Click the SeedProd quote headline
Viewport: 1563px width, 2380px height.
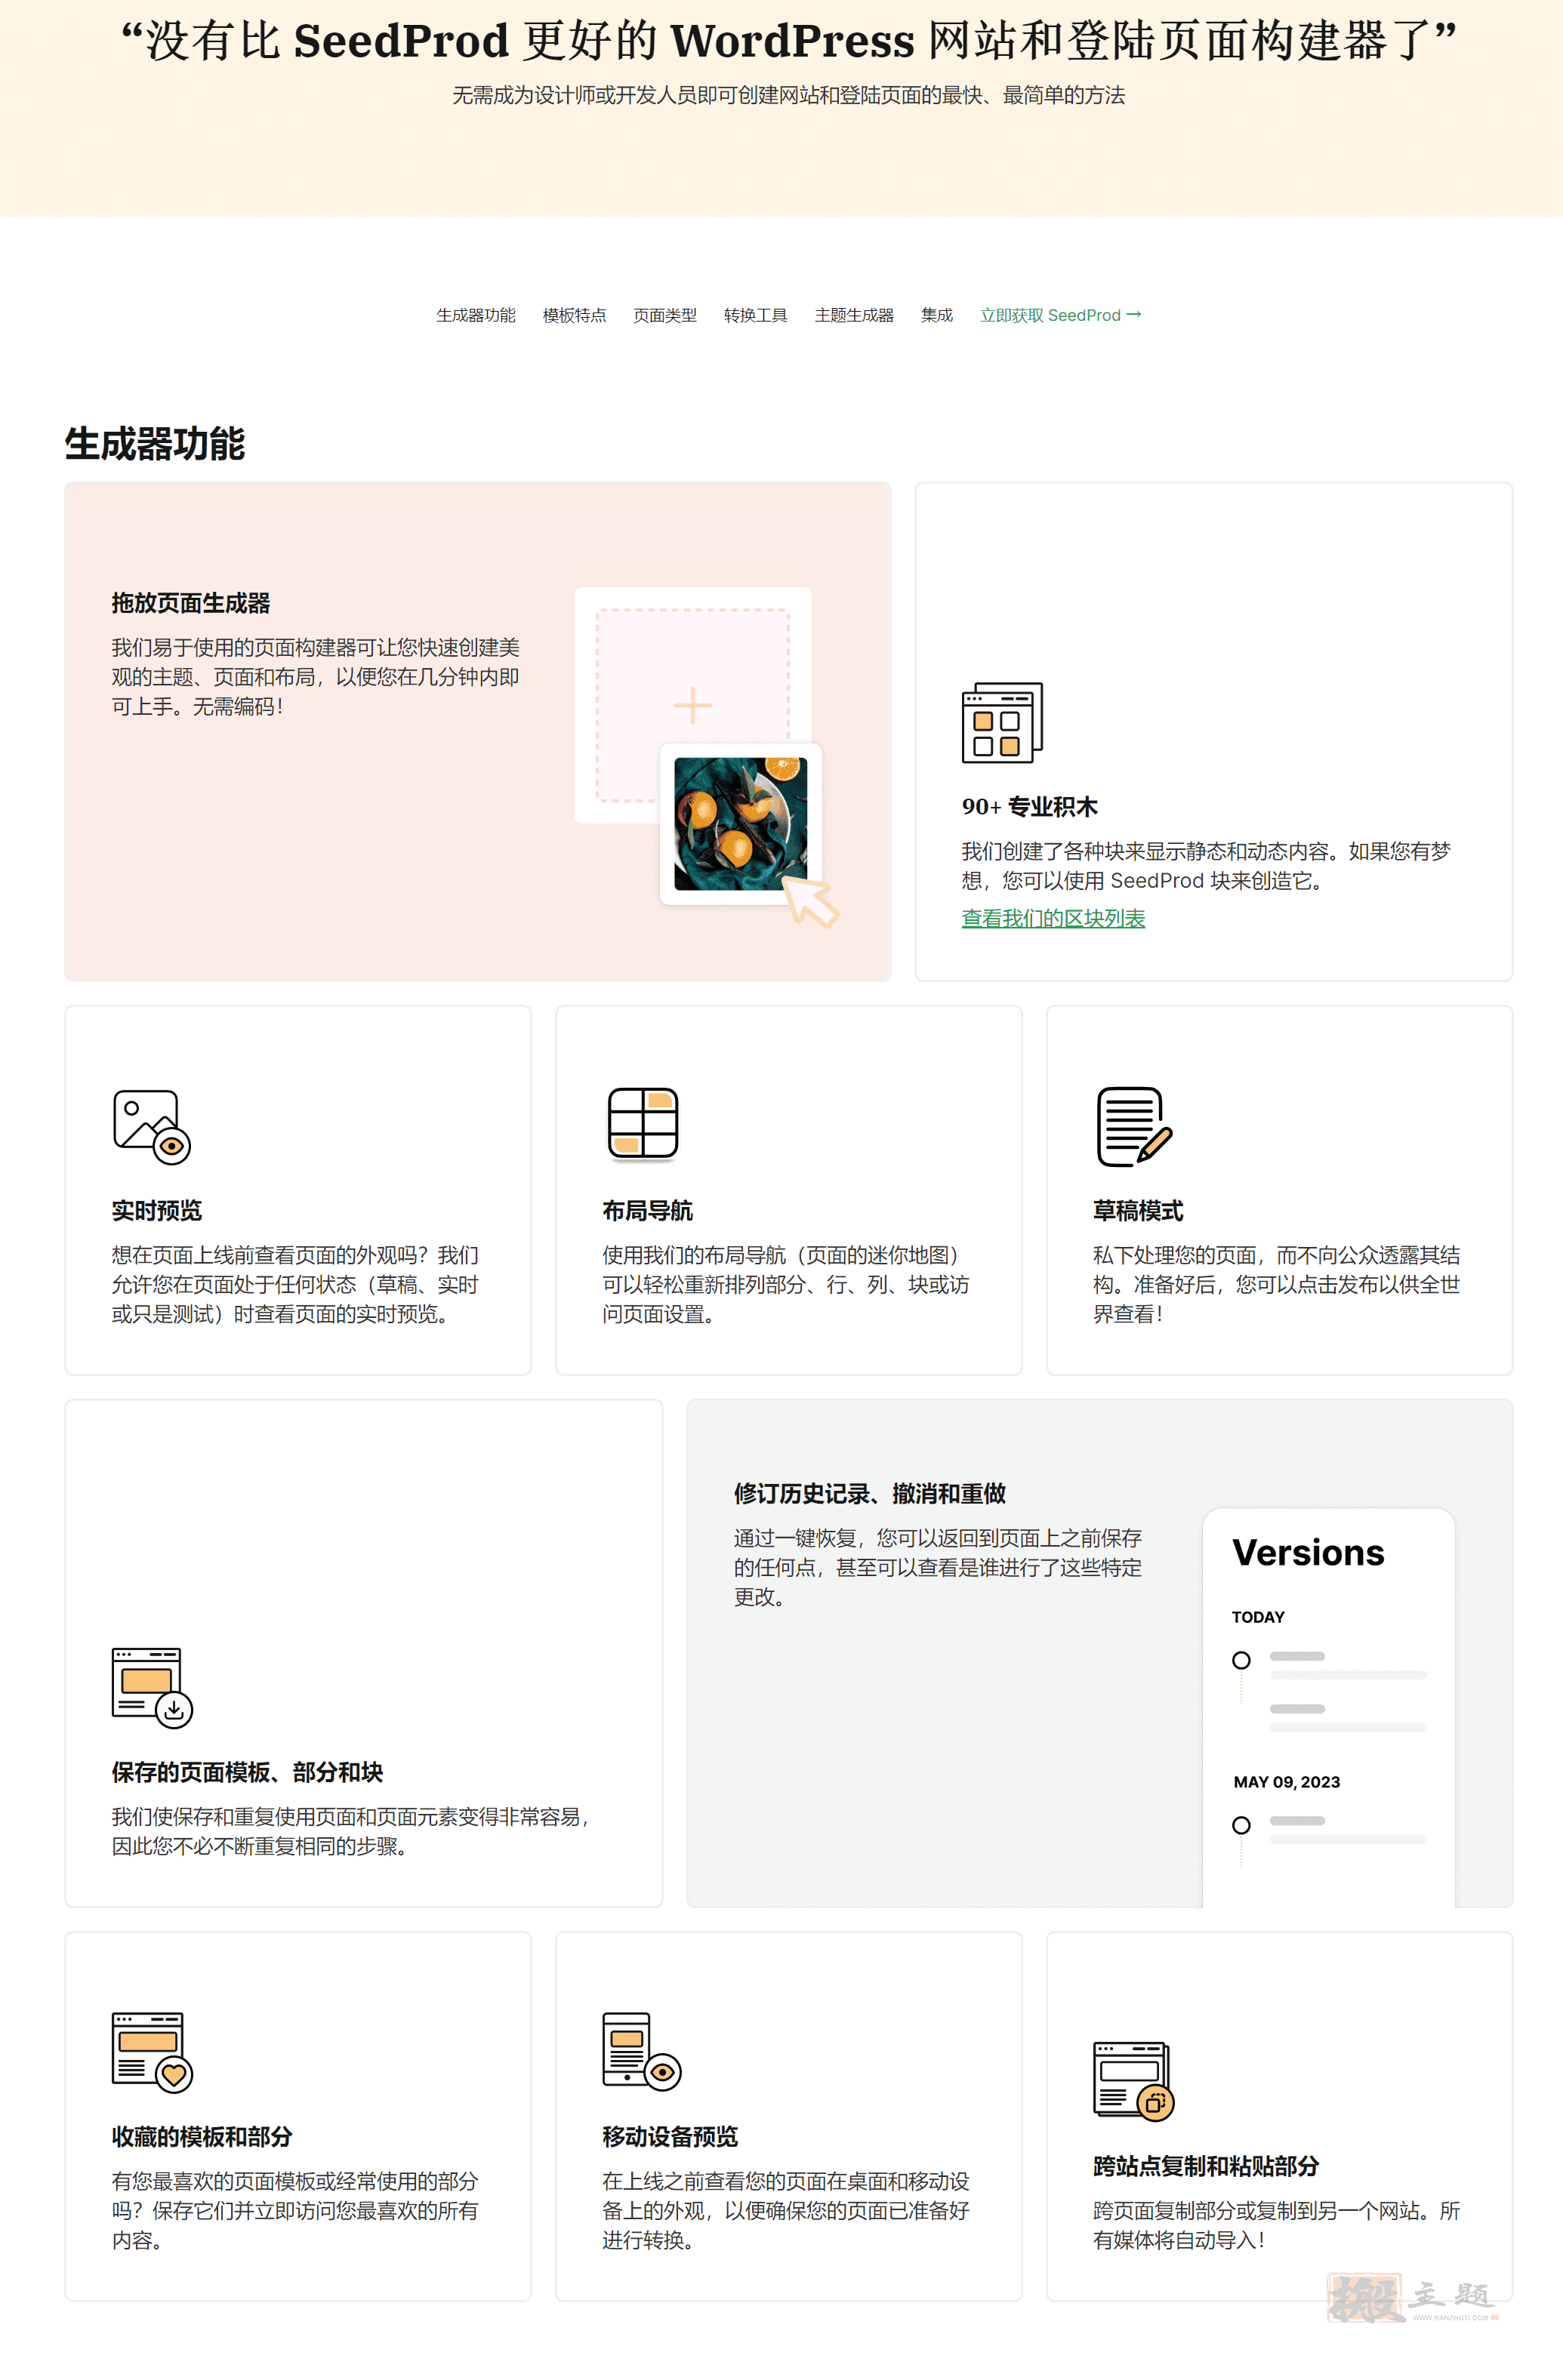point(789,41)
